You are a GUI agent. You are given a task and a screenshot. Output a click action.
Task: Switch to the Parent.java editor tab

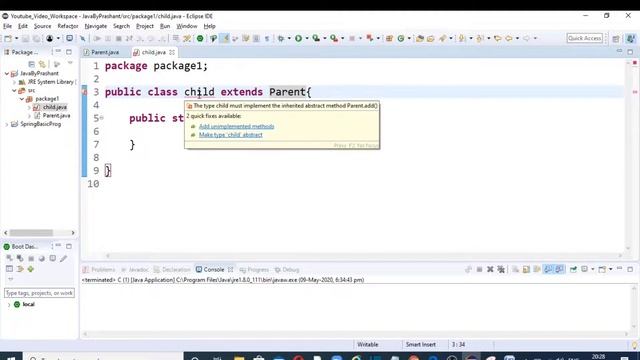tap(105, 52)
